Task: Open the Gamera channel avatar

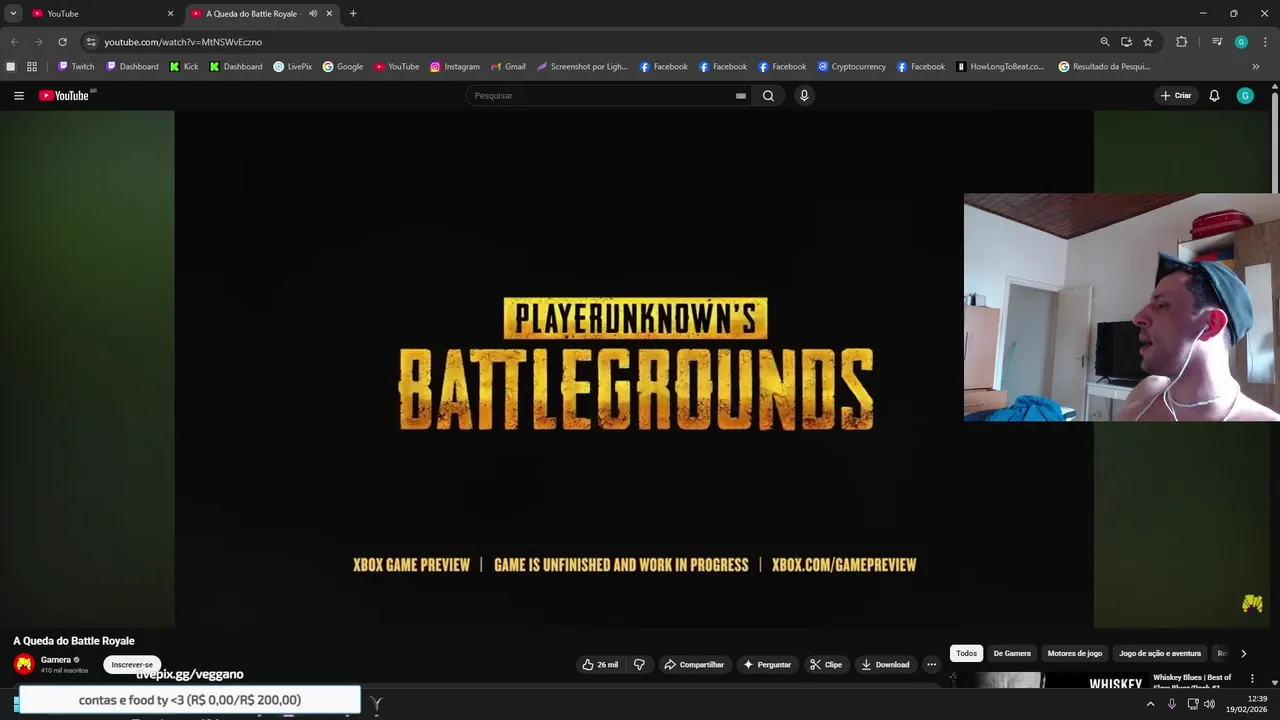Action: pos(24,664)
